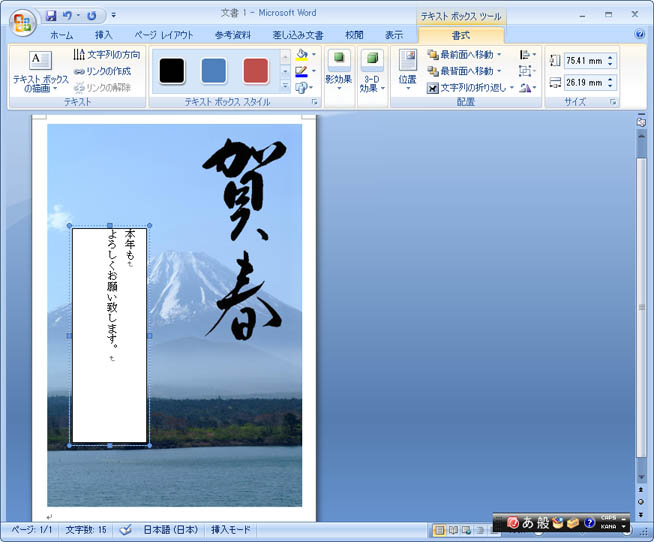This screenshot has height=542, width=654.
Task: Click the Word Help icon
Action: 640,34
